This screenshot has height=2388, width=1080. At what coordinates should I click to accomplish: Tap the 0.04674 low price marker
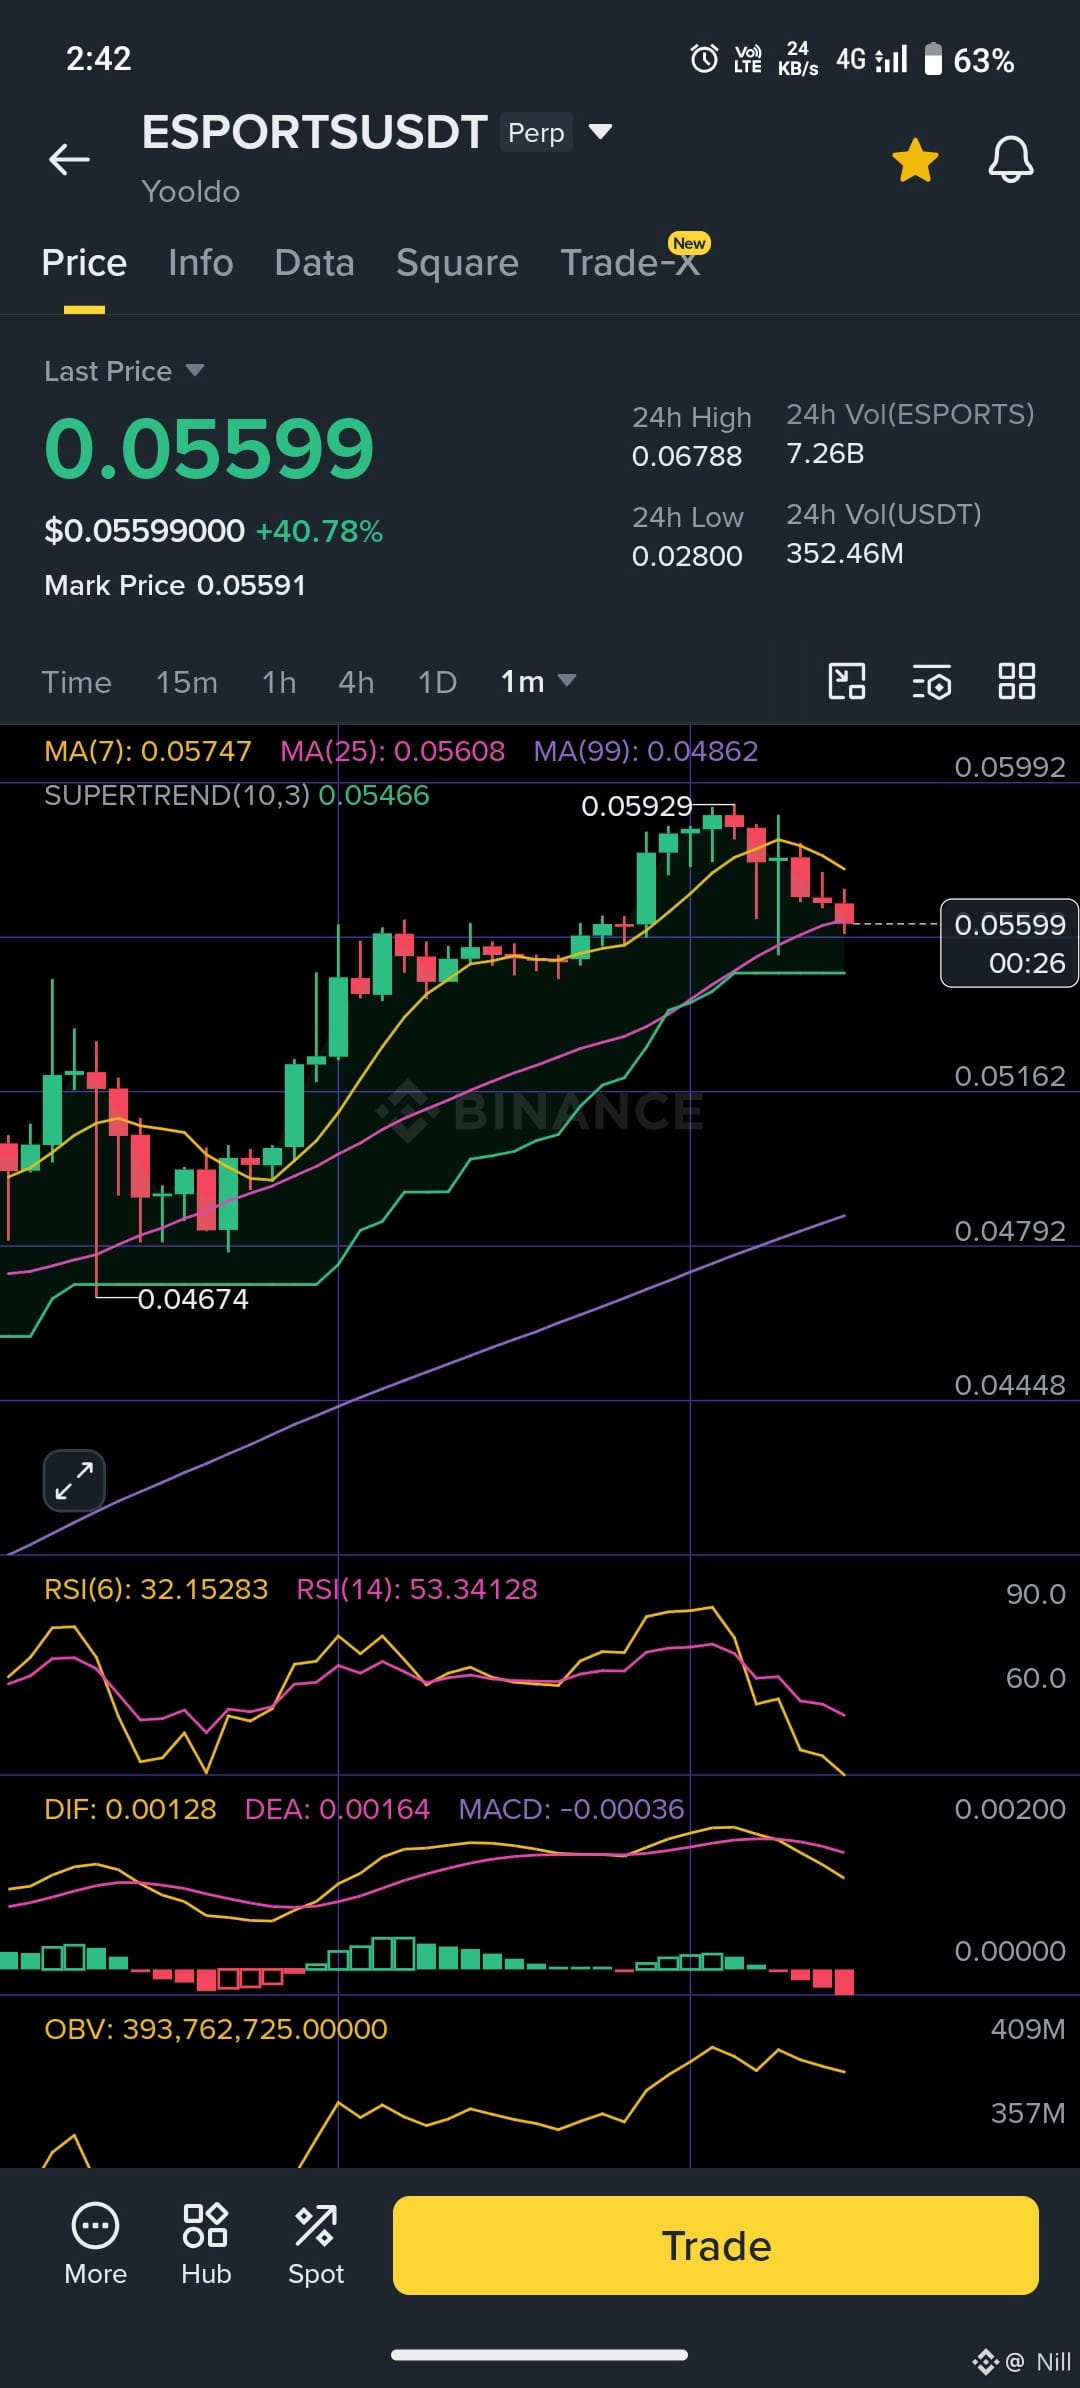click(193, 1299)
